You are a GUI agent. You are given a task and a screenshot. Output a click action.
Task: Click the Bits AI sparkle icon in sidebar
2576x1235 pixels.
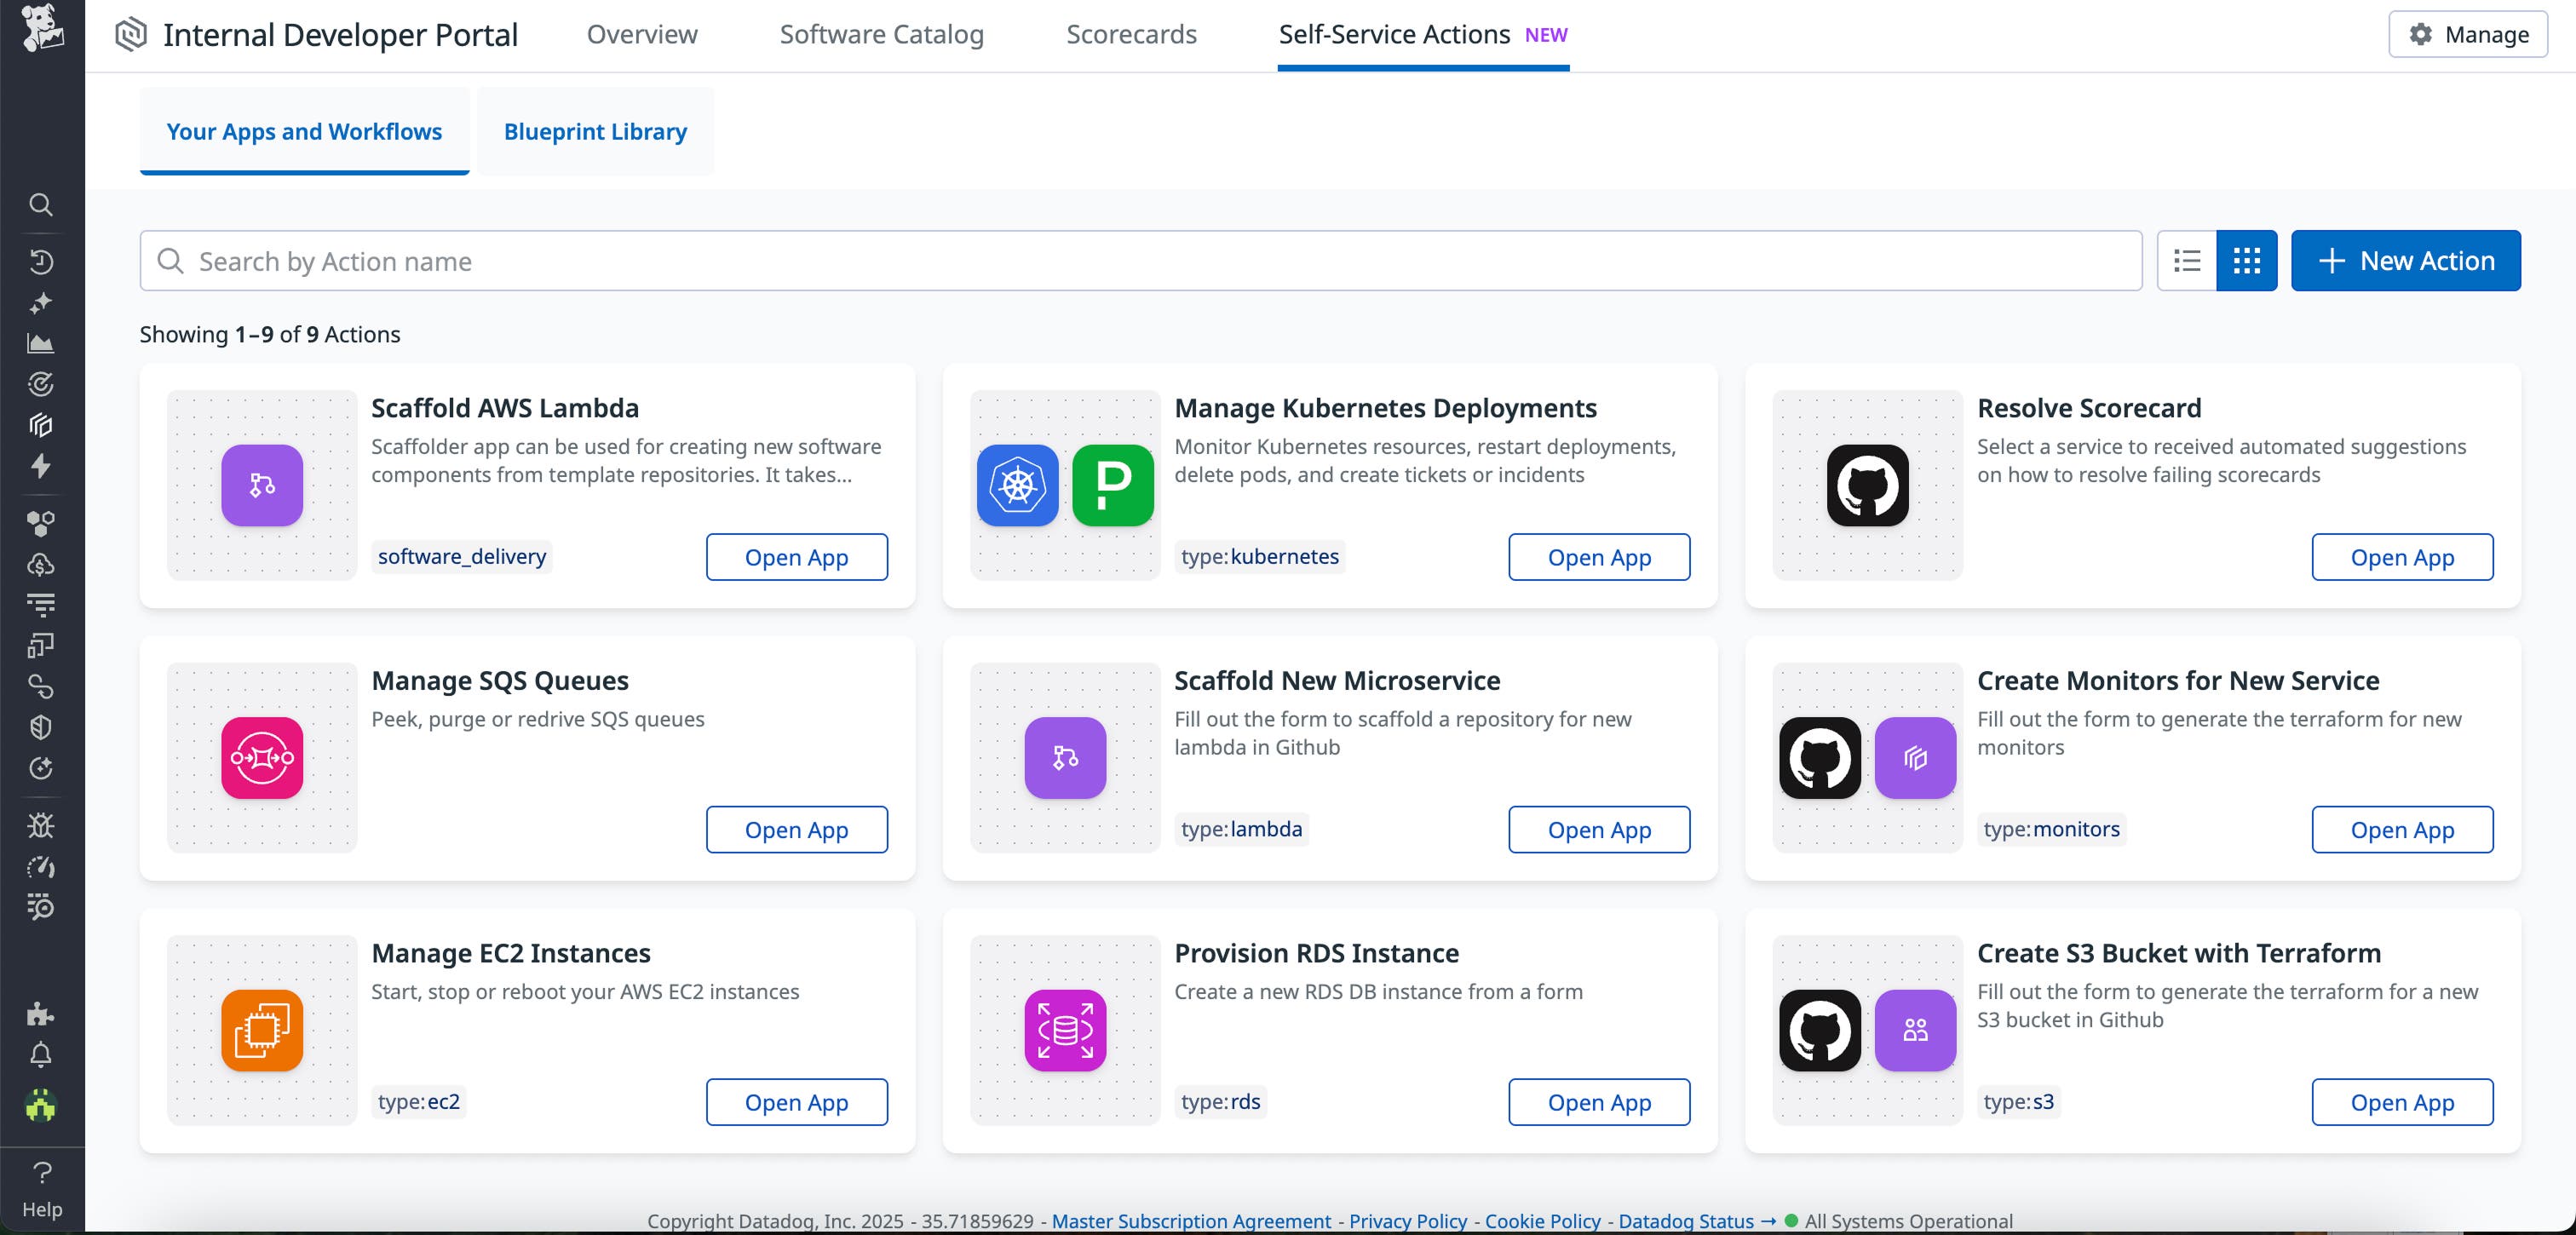41,303
